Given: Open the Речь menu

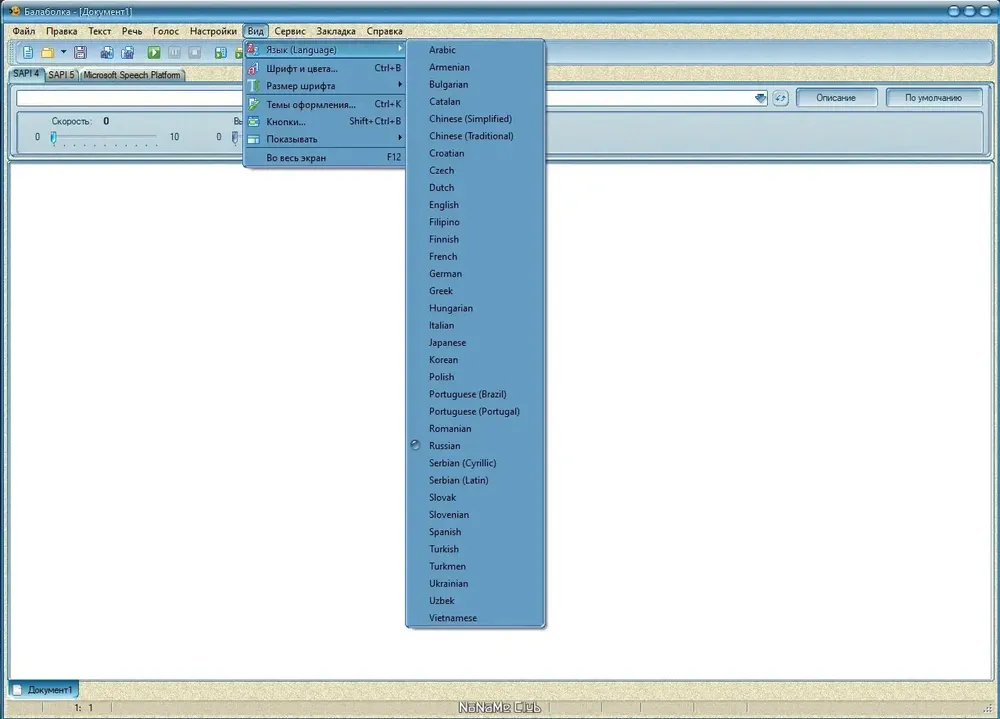Looking at the screenshot, I should (x=132, y=31).
